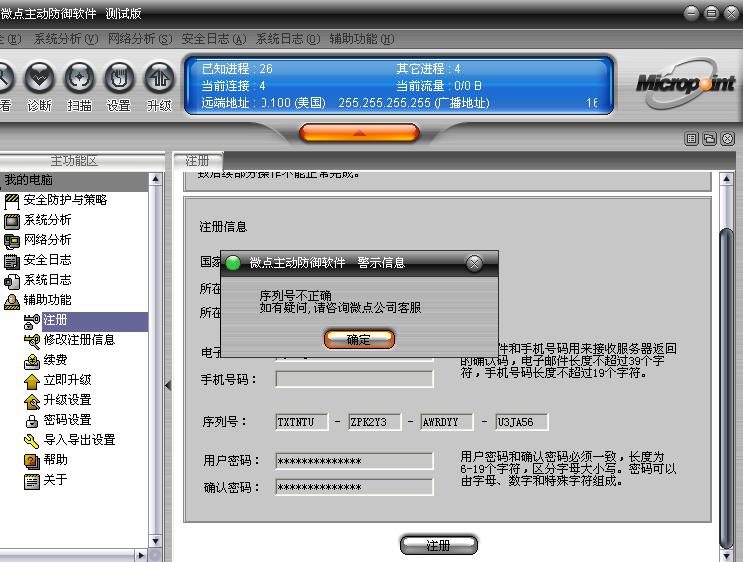The width and height of the screenshot is (743, 562).
Task: Click the first panel layout icon under the logo
Action: coord(692,138)
